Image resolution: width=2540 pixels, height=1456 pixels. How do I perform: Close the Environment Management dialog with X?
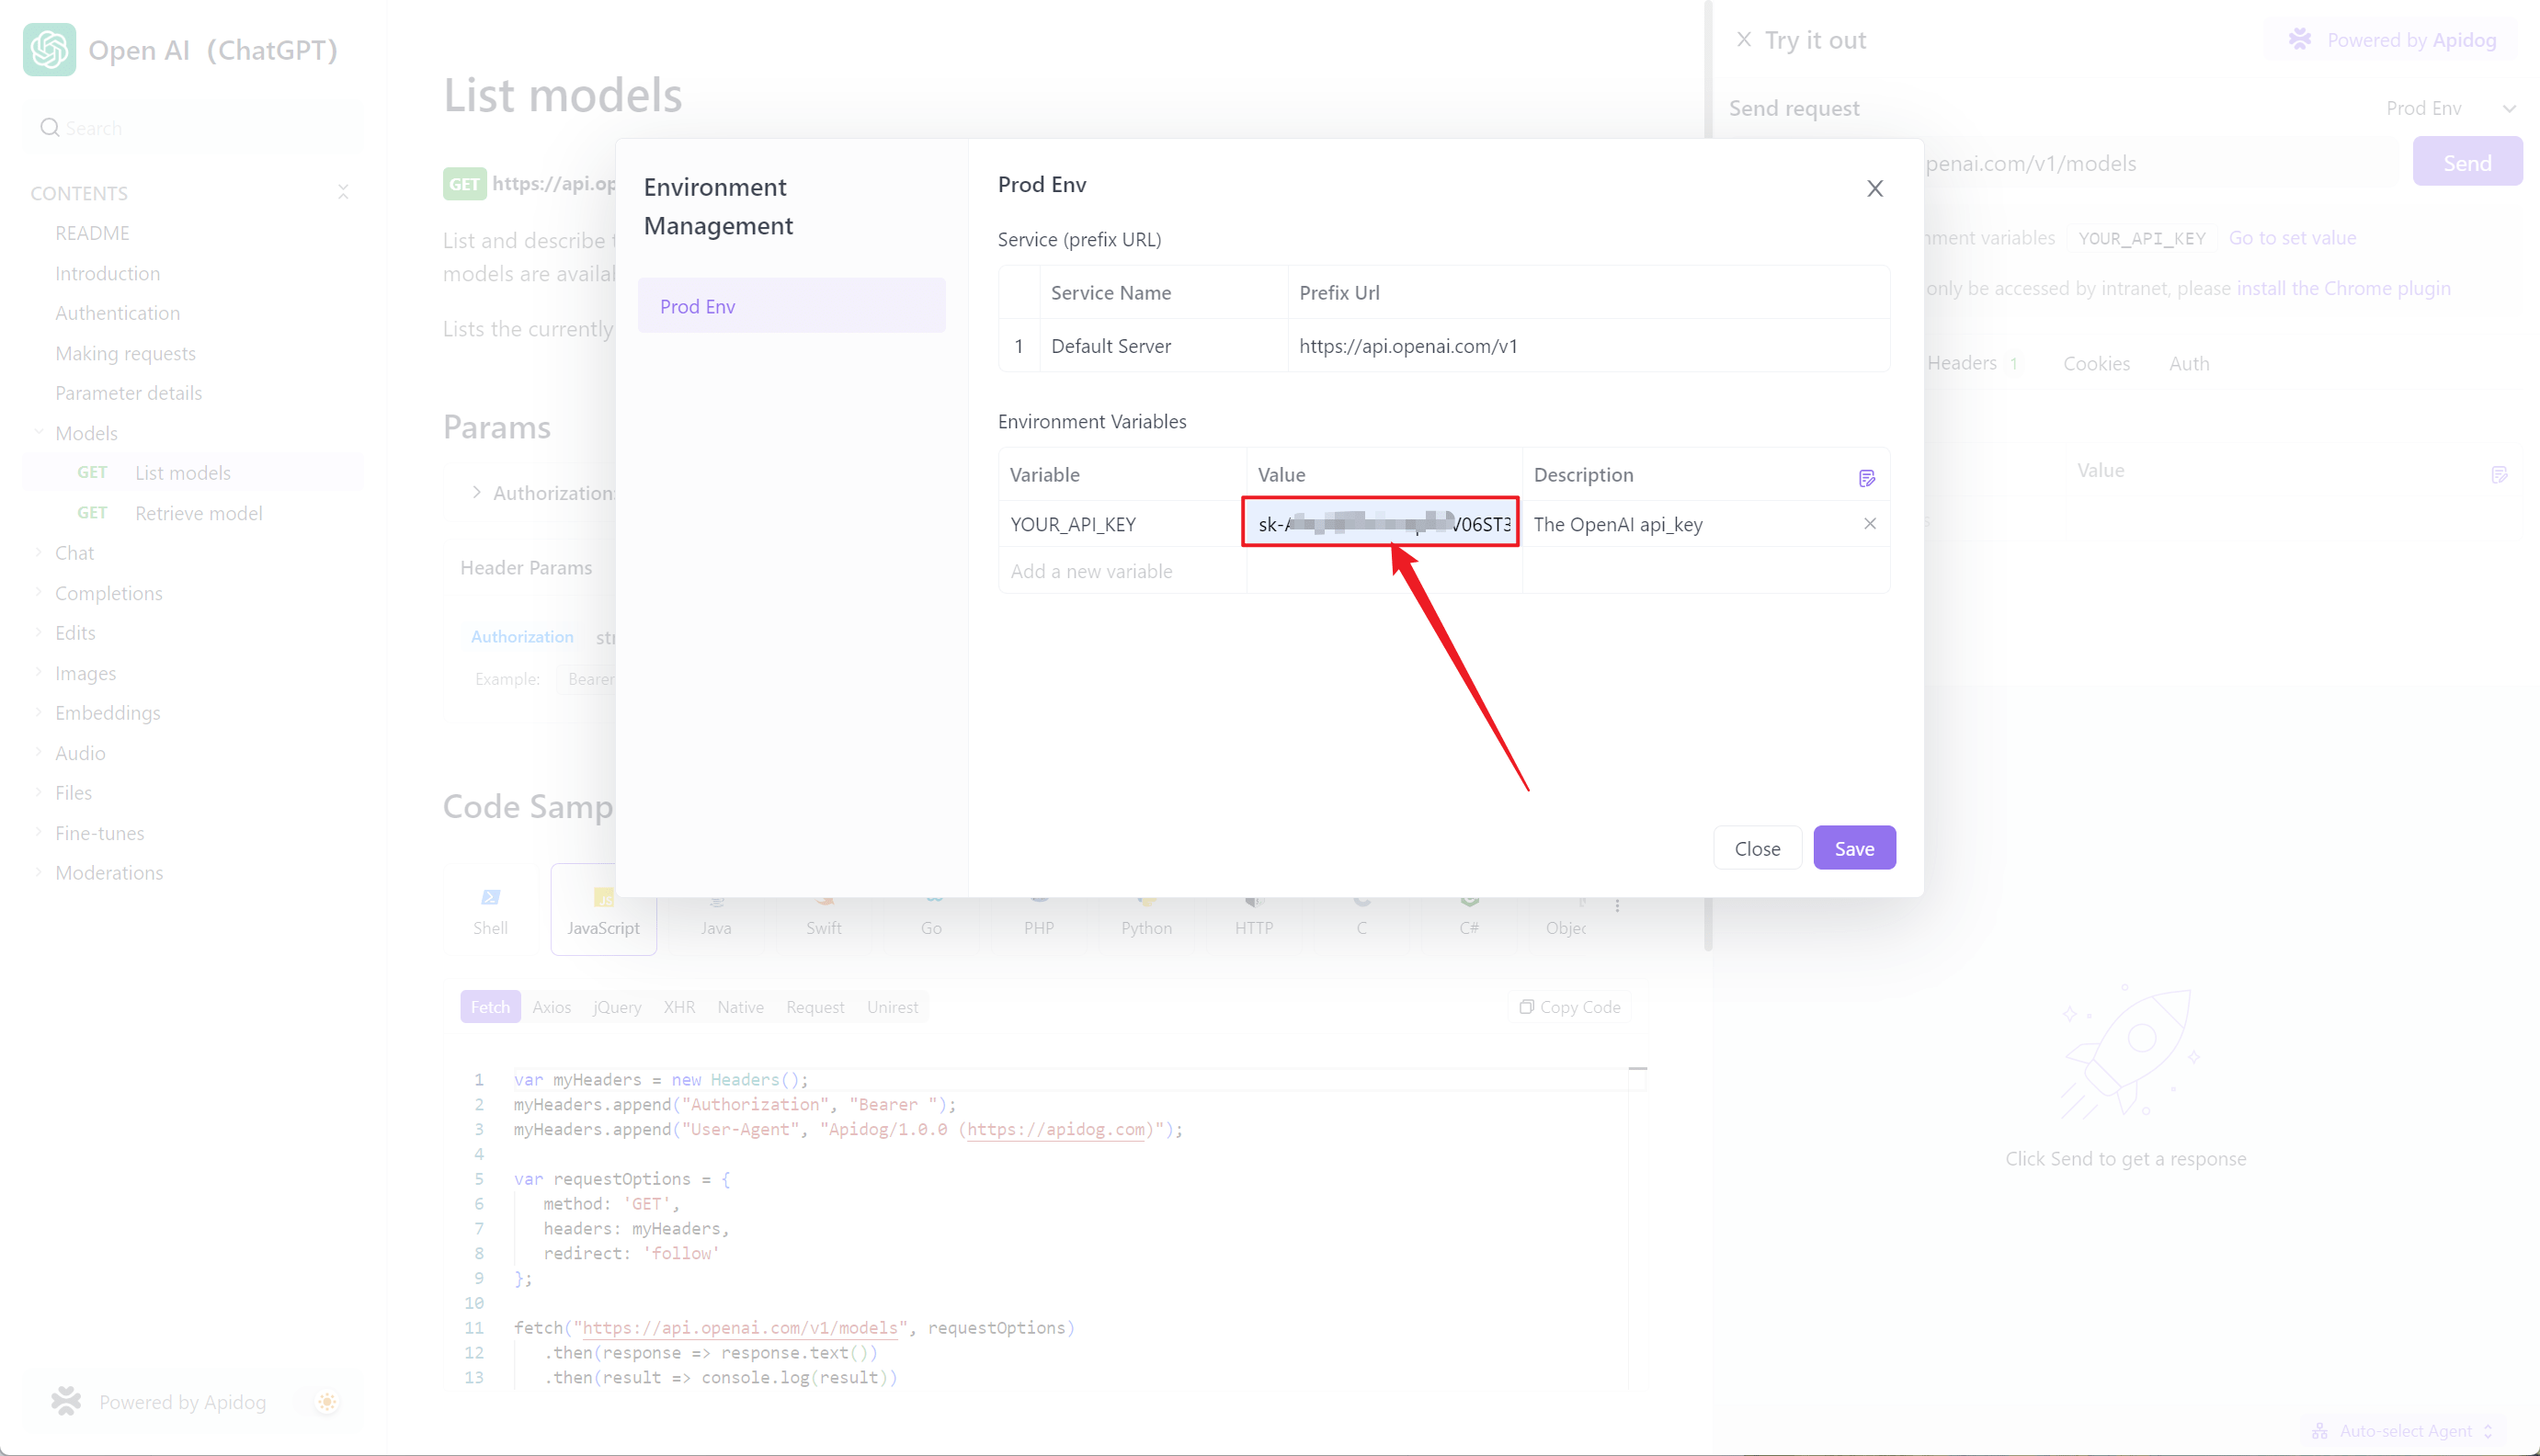[x=1874, y=189]
